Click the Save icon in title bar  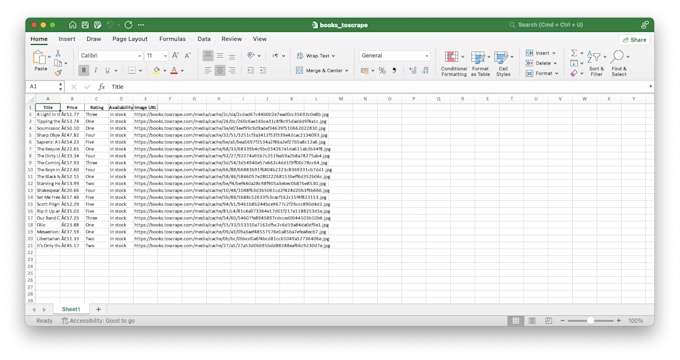[x=85, y=25]
